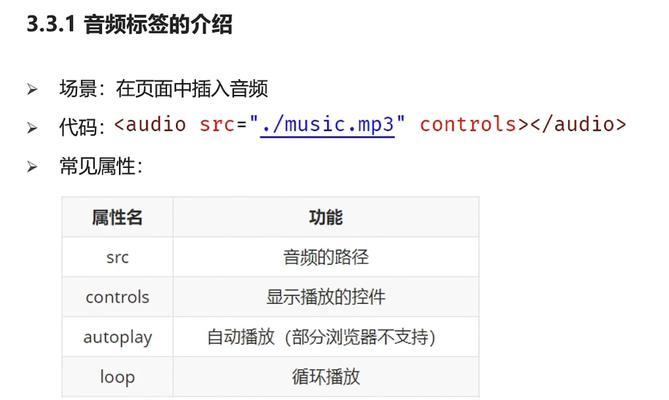This screenshot has height=400, width=669.
Task: Click the arrow bullet beside 代码
Action: (32, 128)
